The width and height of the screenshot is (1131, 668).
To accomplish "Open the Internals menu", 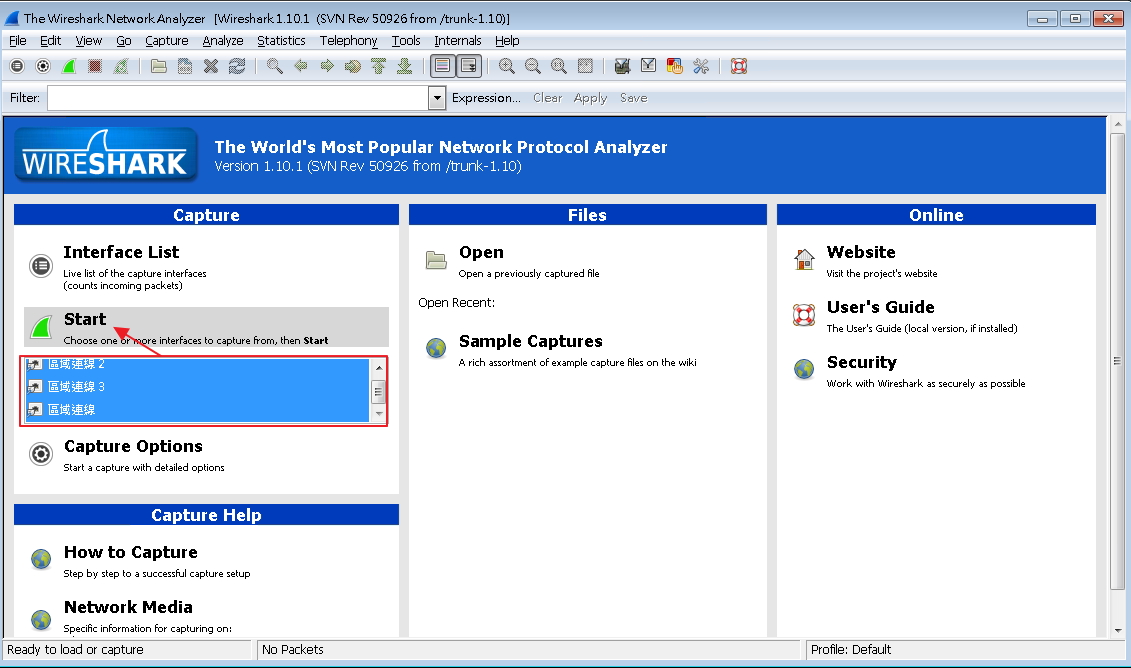I will (x=457, y=40).
